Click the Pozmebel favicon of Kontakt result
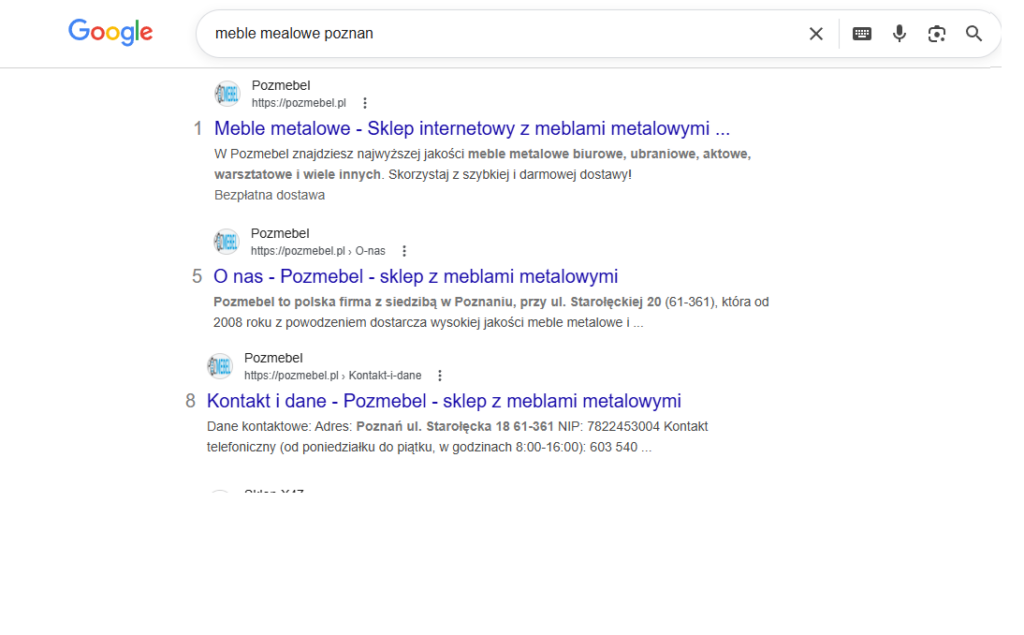1024x635 pixels. tap(219, 366)
